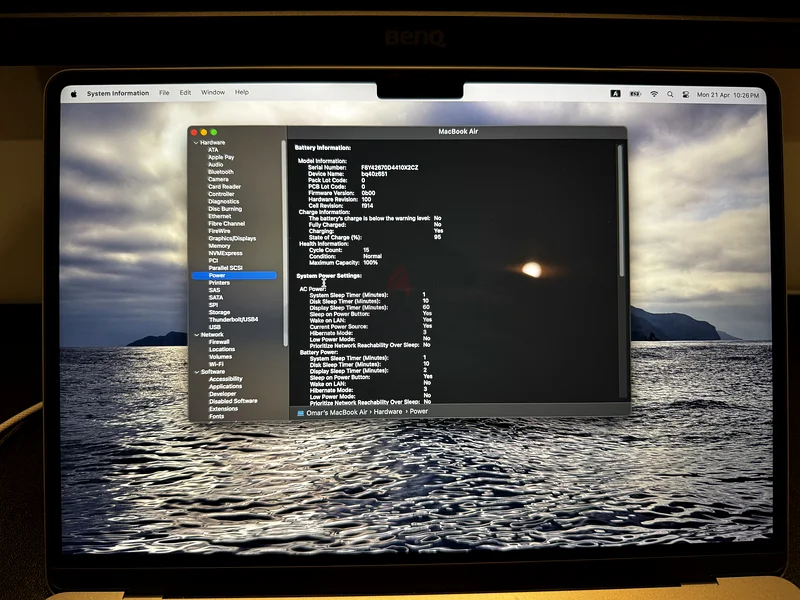Open Spotlight search icon

[x=670, y=94]
